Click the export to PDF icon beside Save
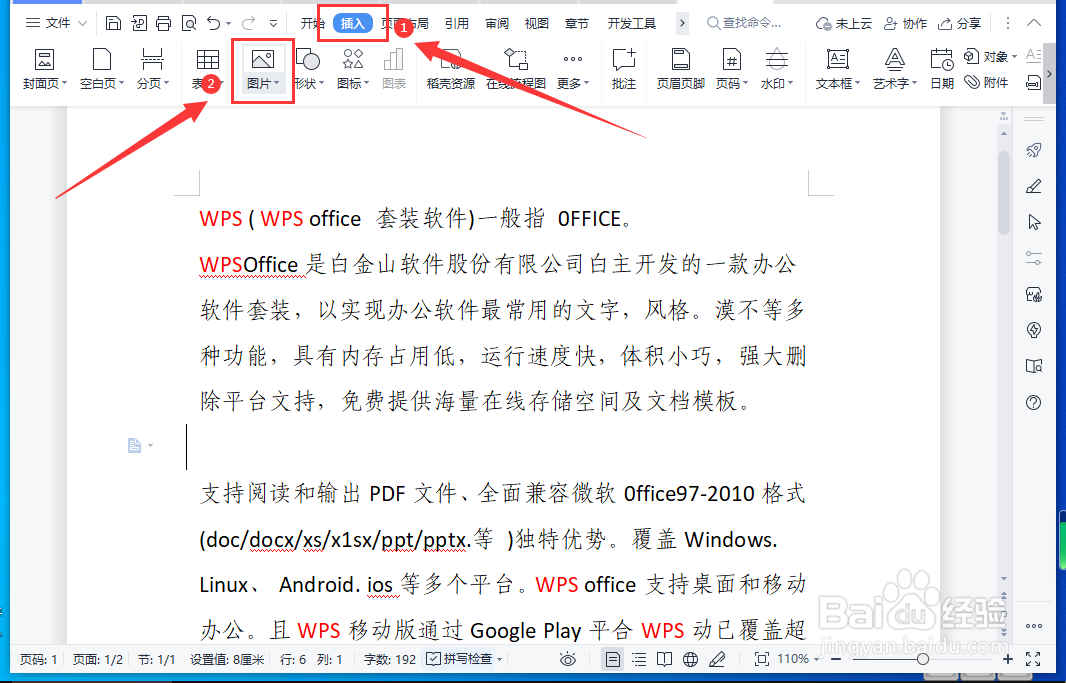Viewport: 1066px width, 683px height. click(139, 24)
